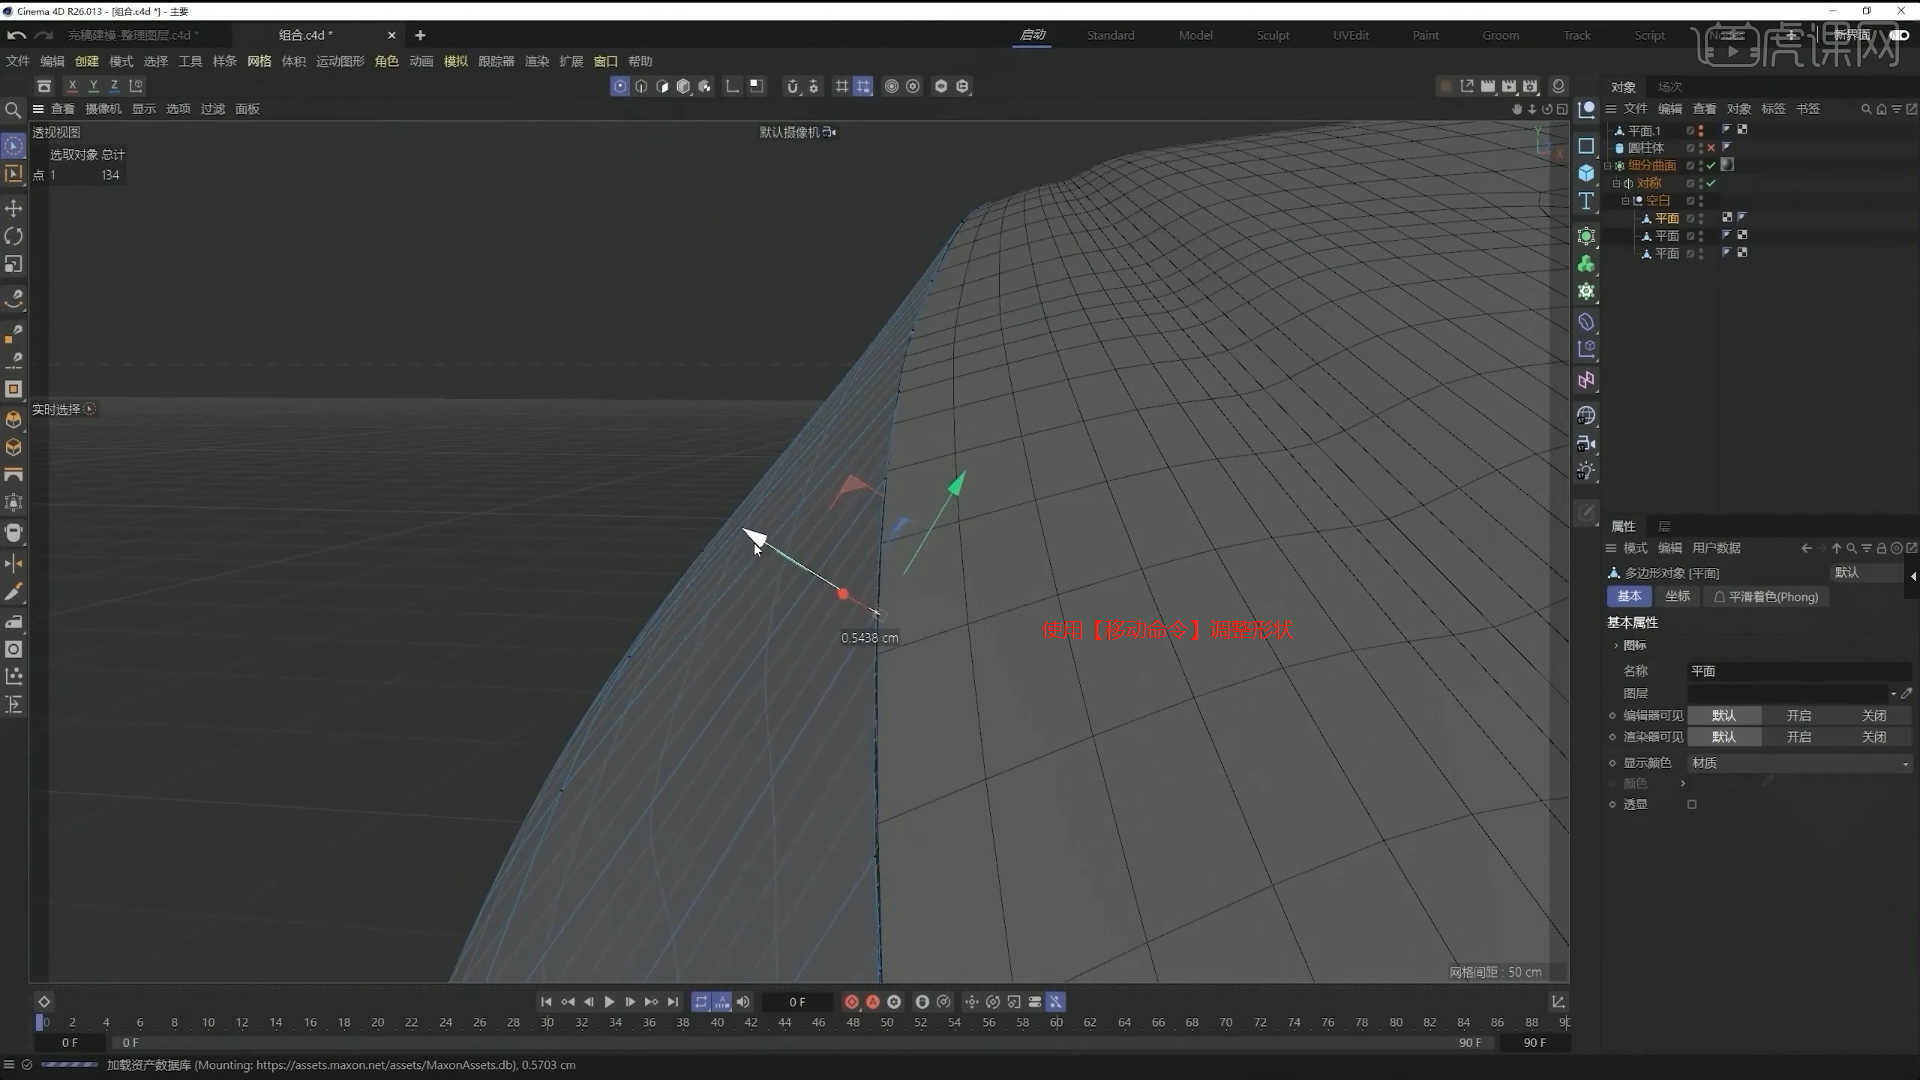Open the light objects icon in right palette
Screen dimensions: 1920x1080
[1586, 471]
